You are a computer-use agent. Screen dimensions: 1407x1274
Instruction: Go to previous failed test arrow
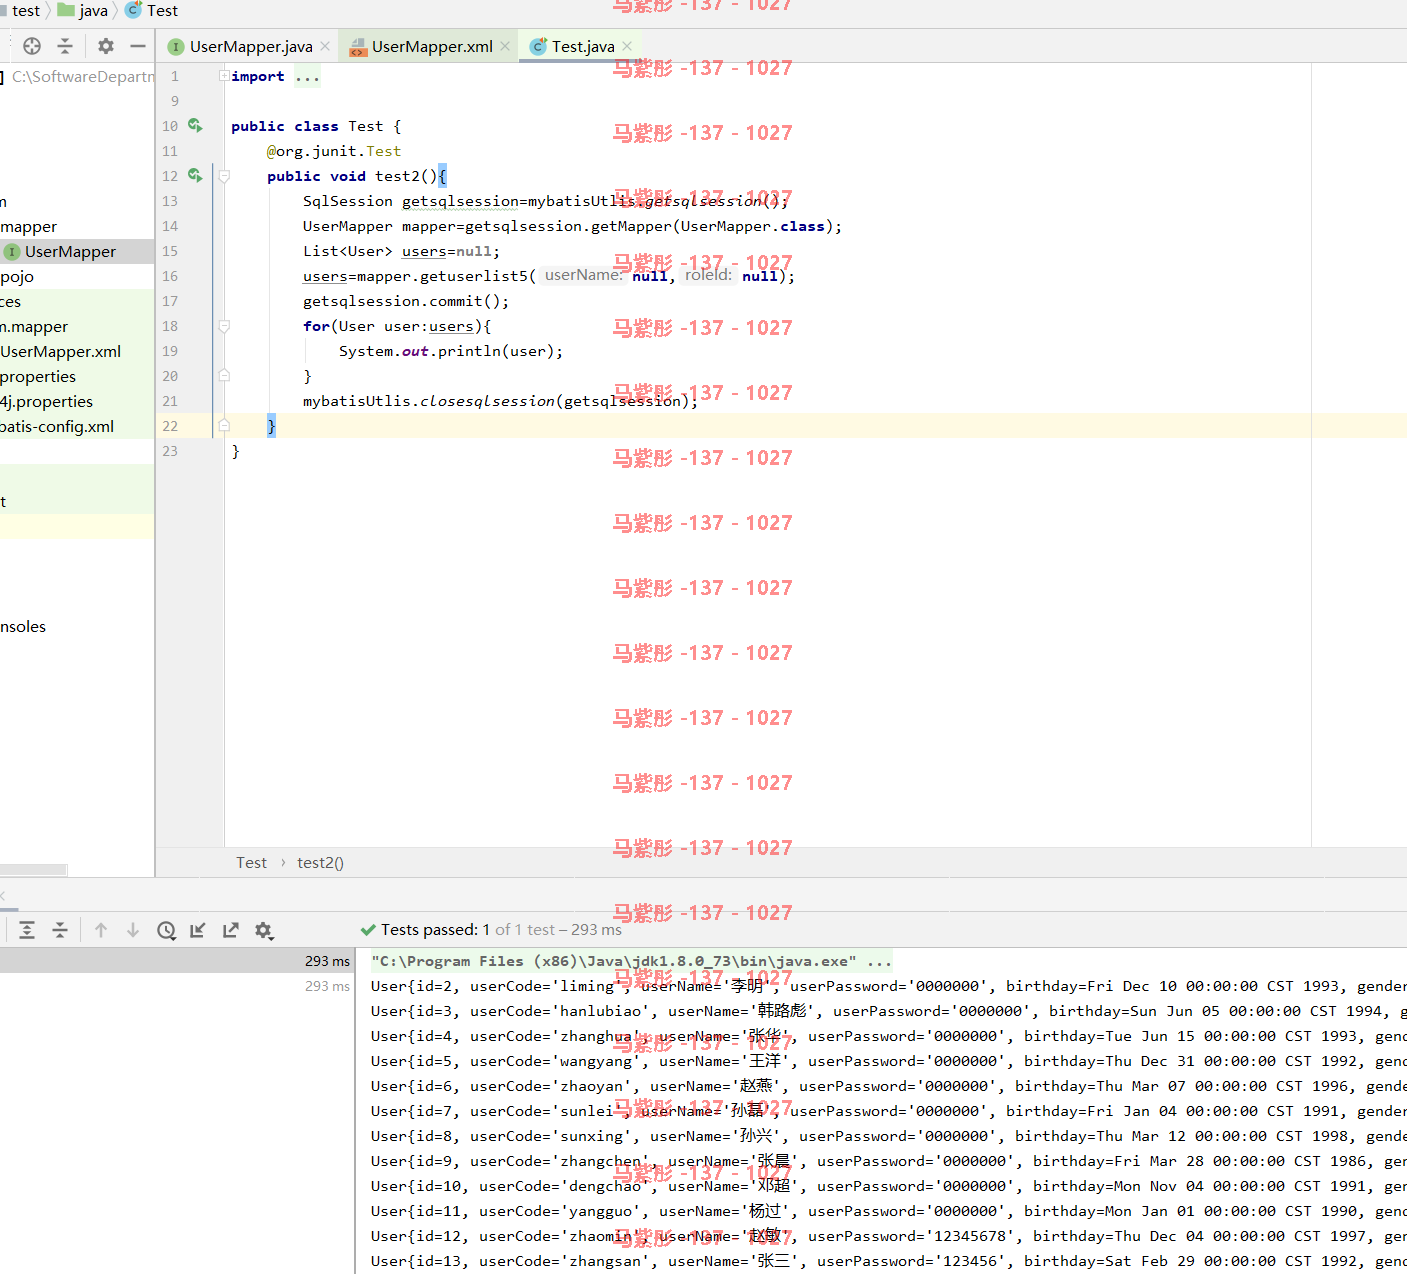[101, 930]
